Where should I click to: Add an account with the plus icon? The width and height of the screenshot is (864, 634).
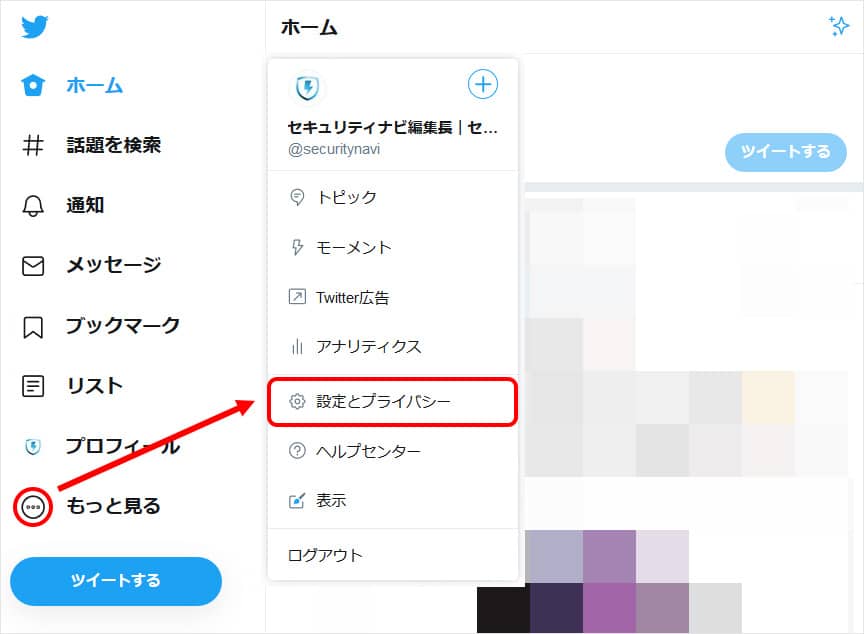(x=483, y=84)
